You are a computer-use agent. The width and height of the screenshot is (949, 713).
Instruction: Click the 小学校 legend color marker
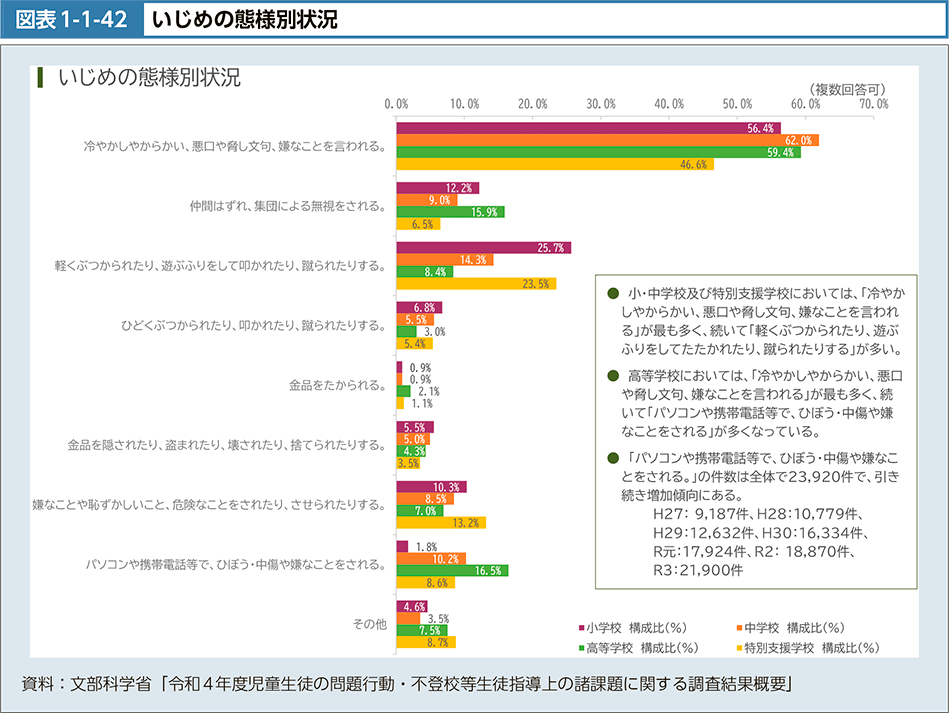[x=582, y=627]
